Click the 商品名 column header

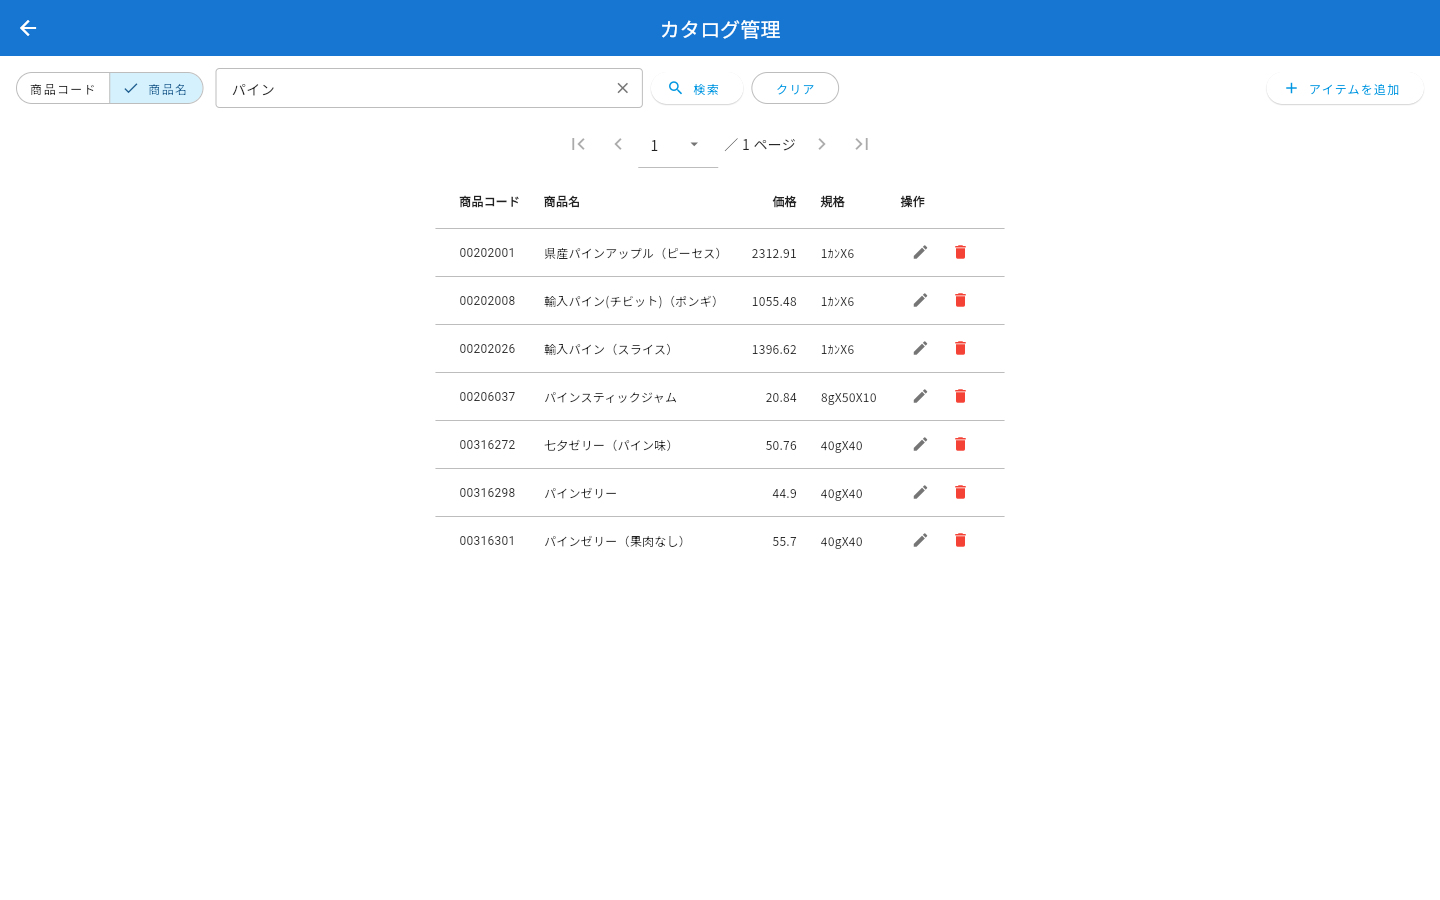[562, 202]
